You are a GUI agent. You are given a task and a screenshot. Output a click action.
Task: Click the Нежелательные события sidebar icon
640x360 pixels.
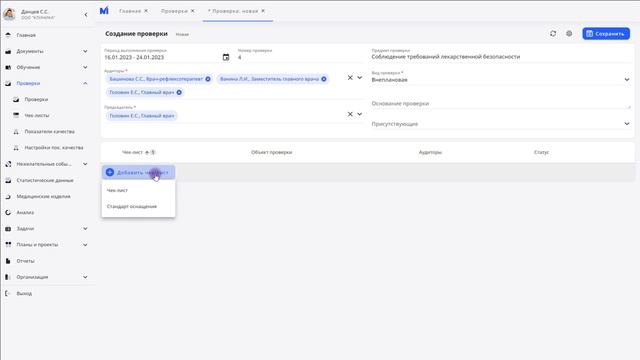click(x=8, y=164)
